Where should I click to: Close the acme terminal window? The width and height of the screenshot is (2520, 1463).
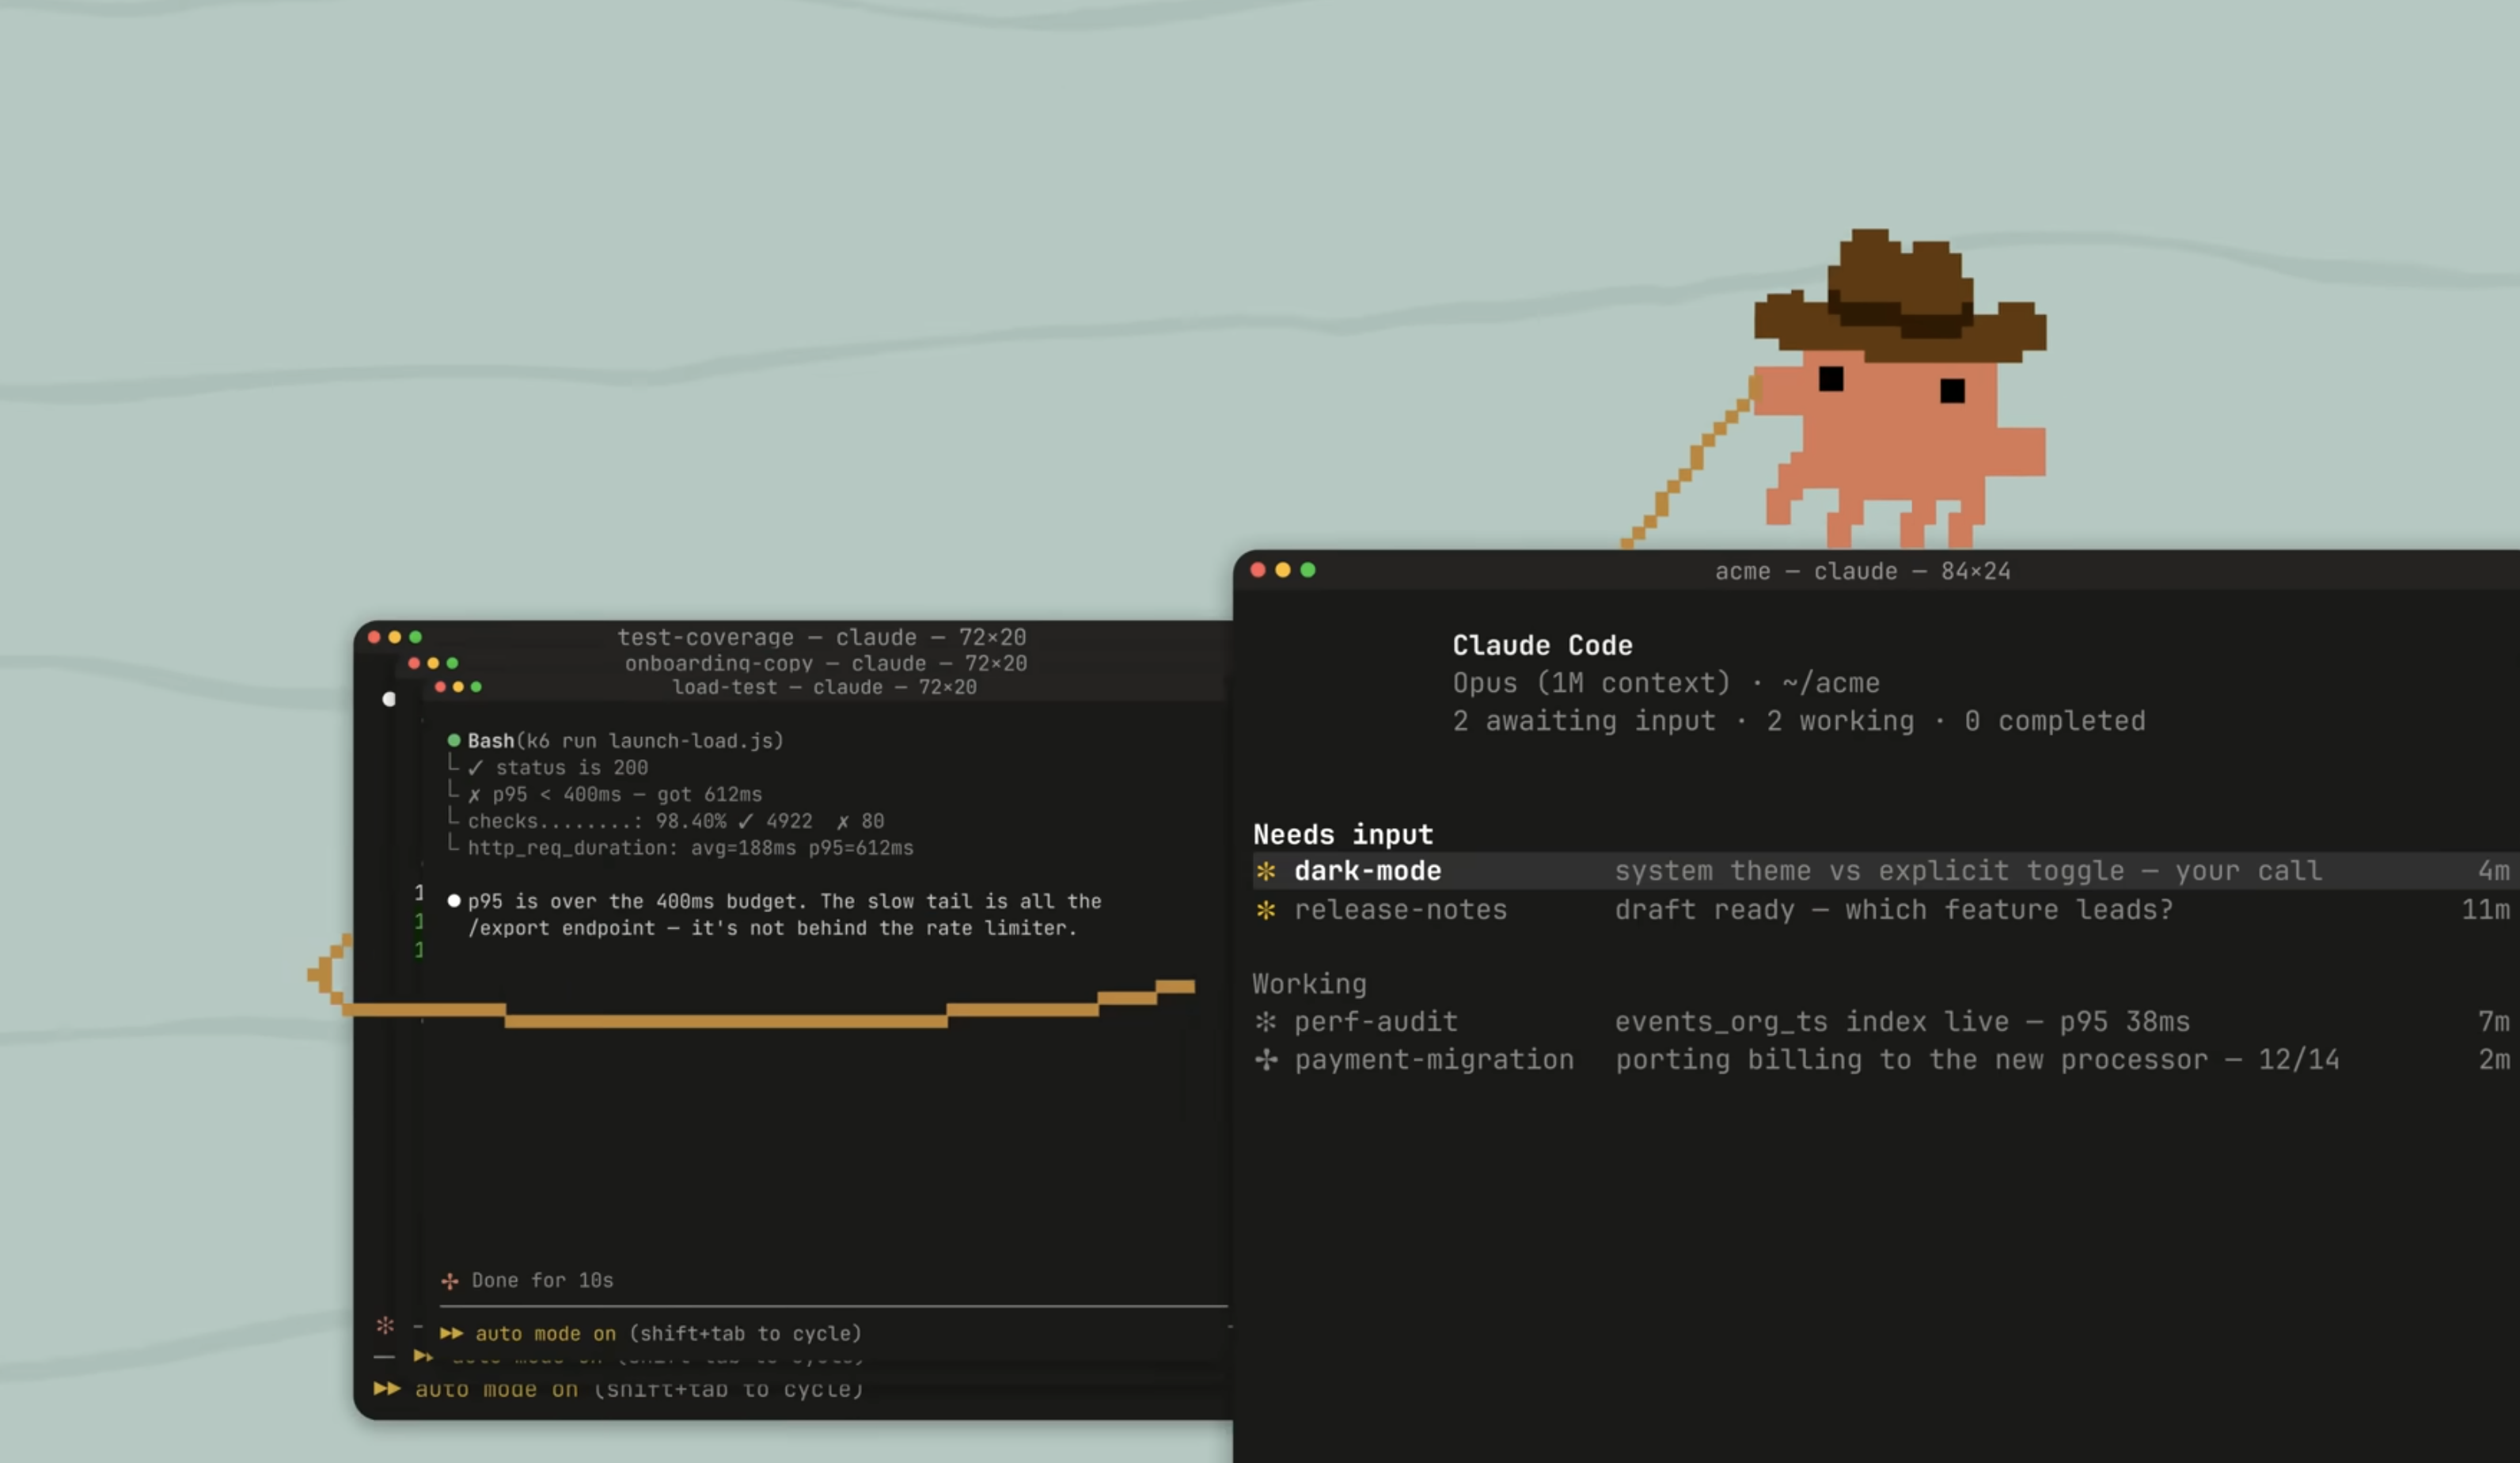point(1258,570)
